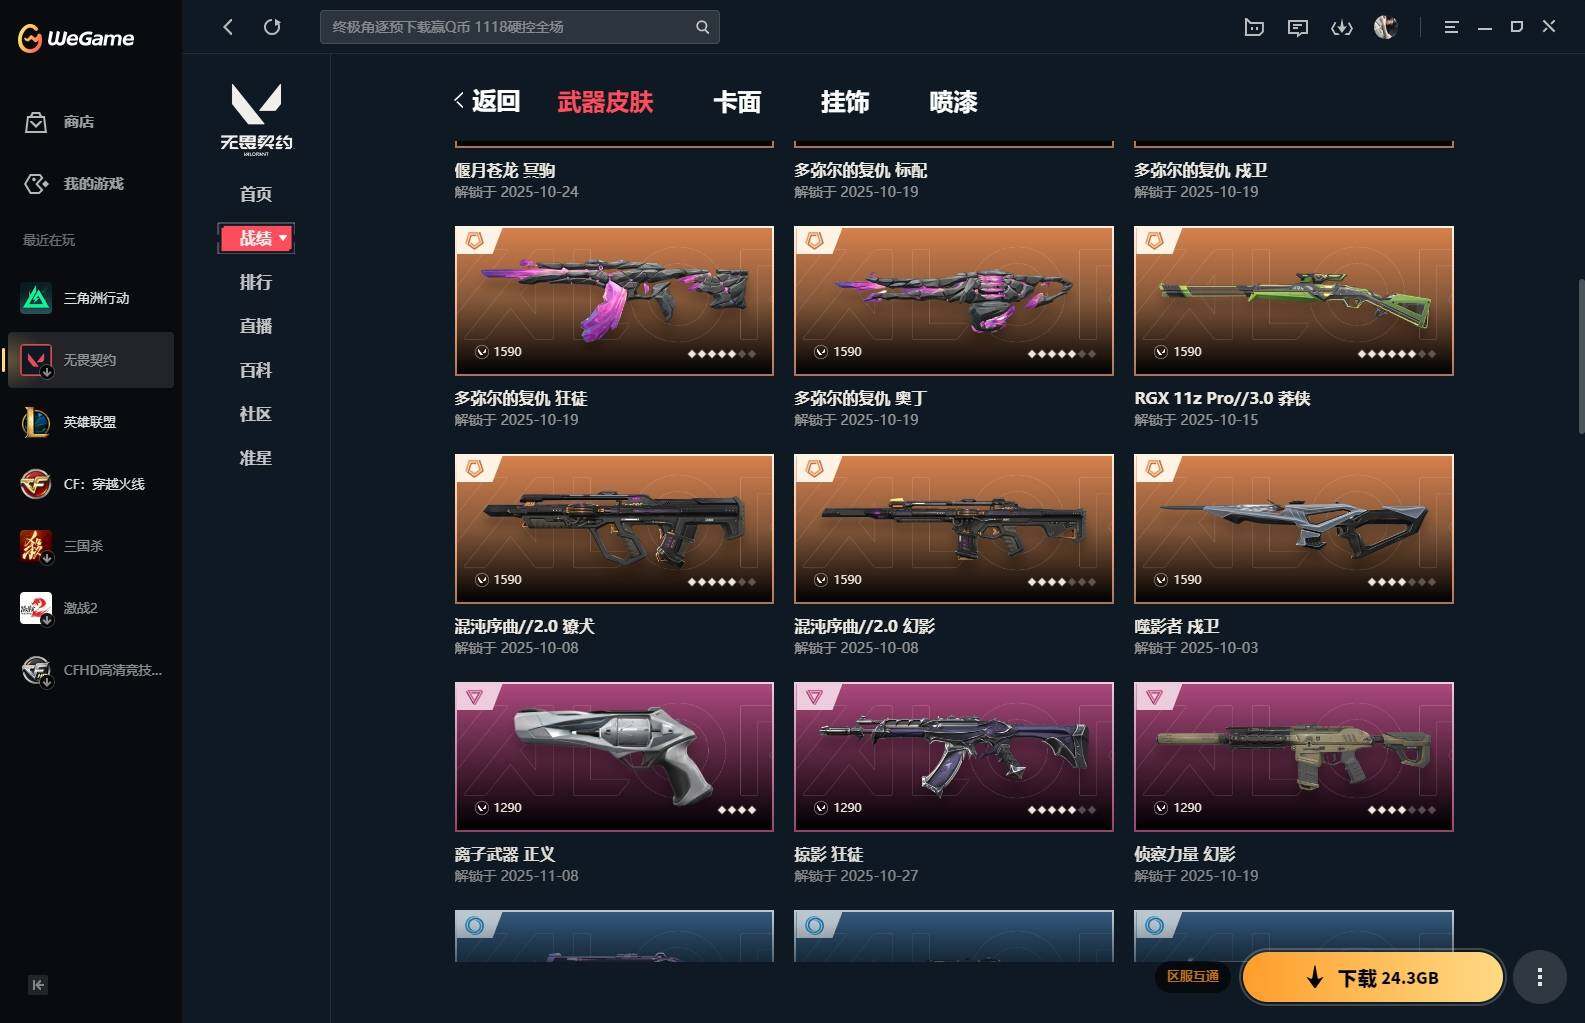Open the messages chat icon
This screenshot has width=1585, height=1023.
pyautogui.click(x=1297, y=27)
